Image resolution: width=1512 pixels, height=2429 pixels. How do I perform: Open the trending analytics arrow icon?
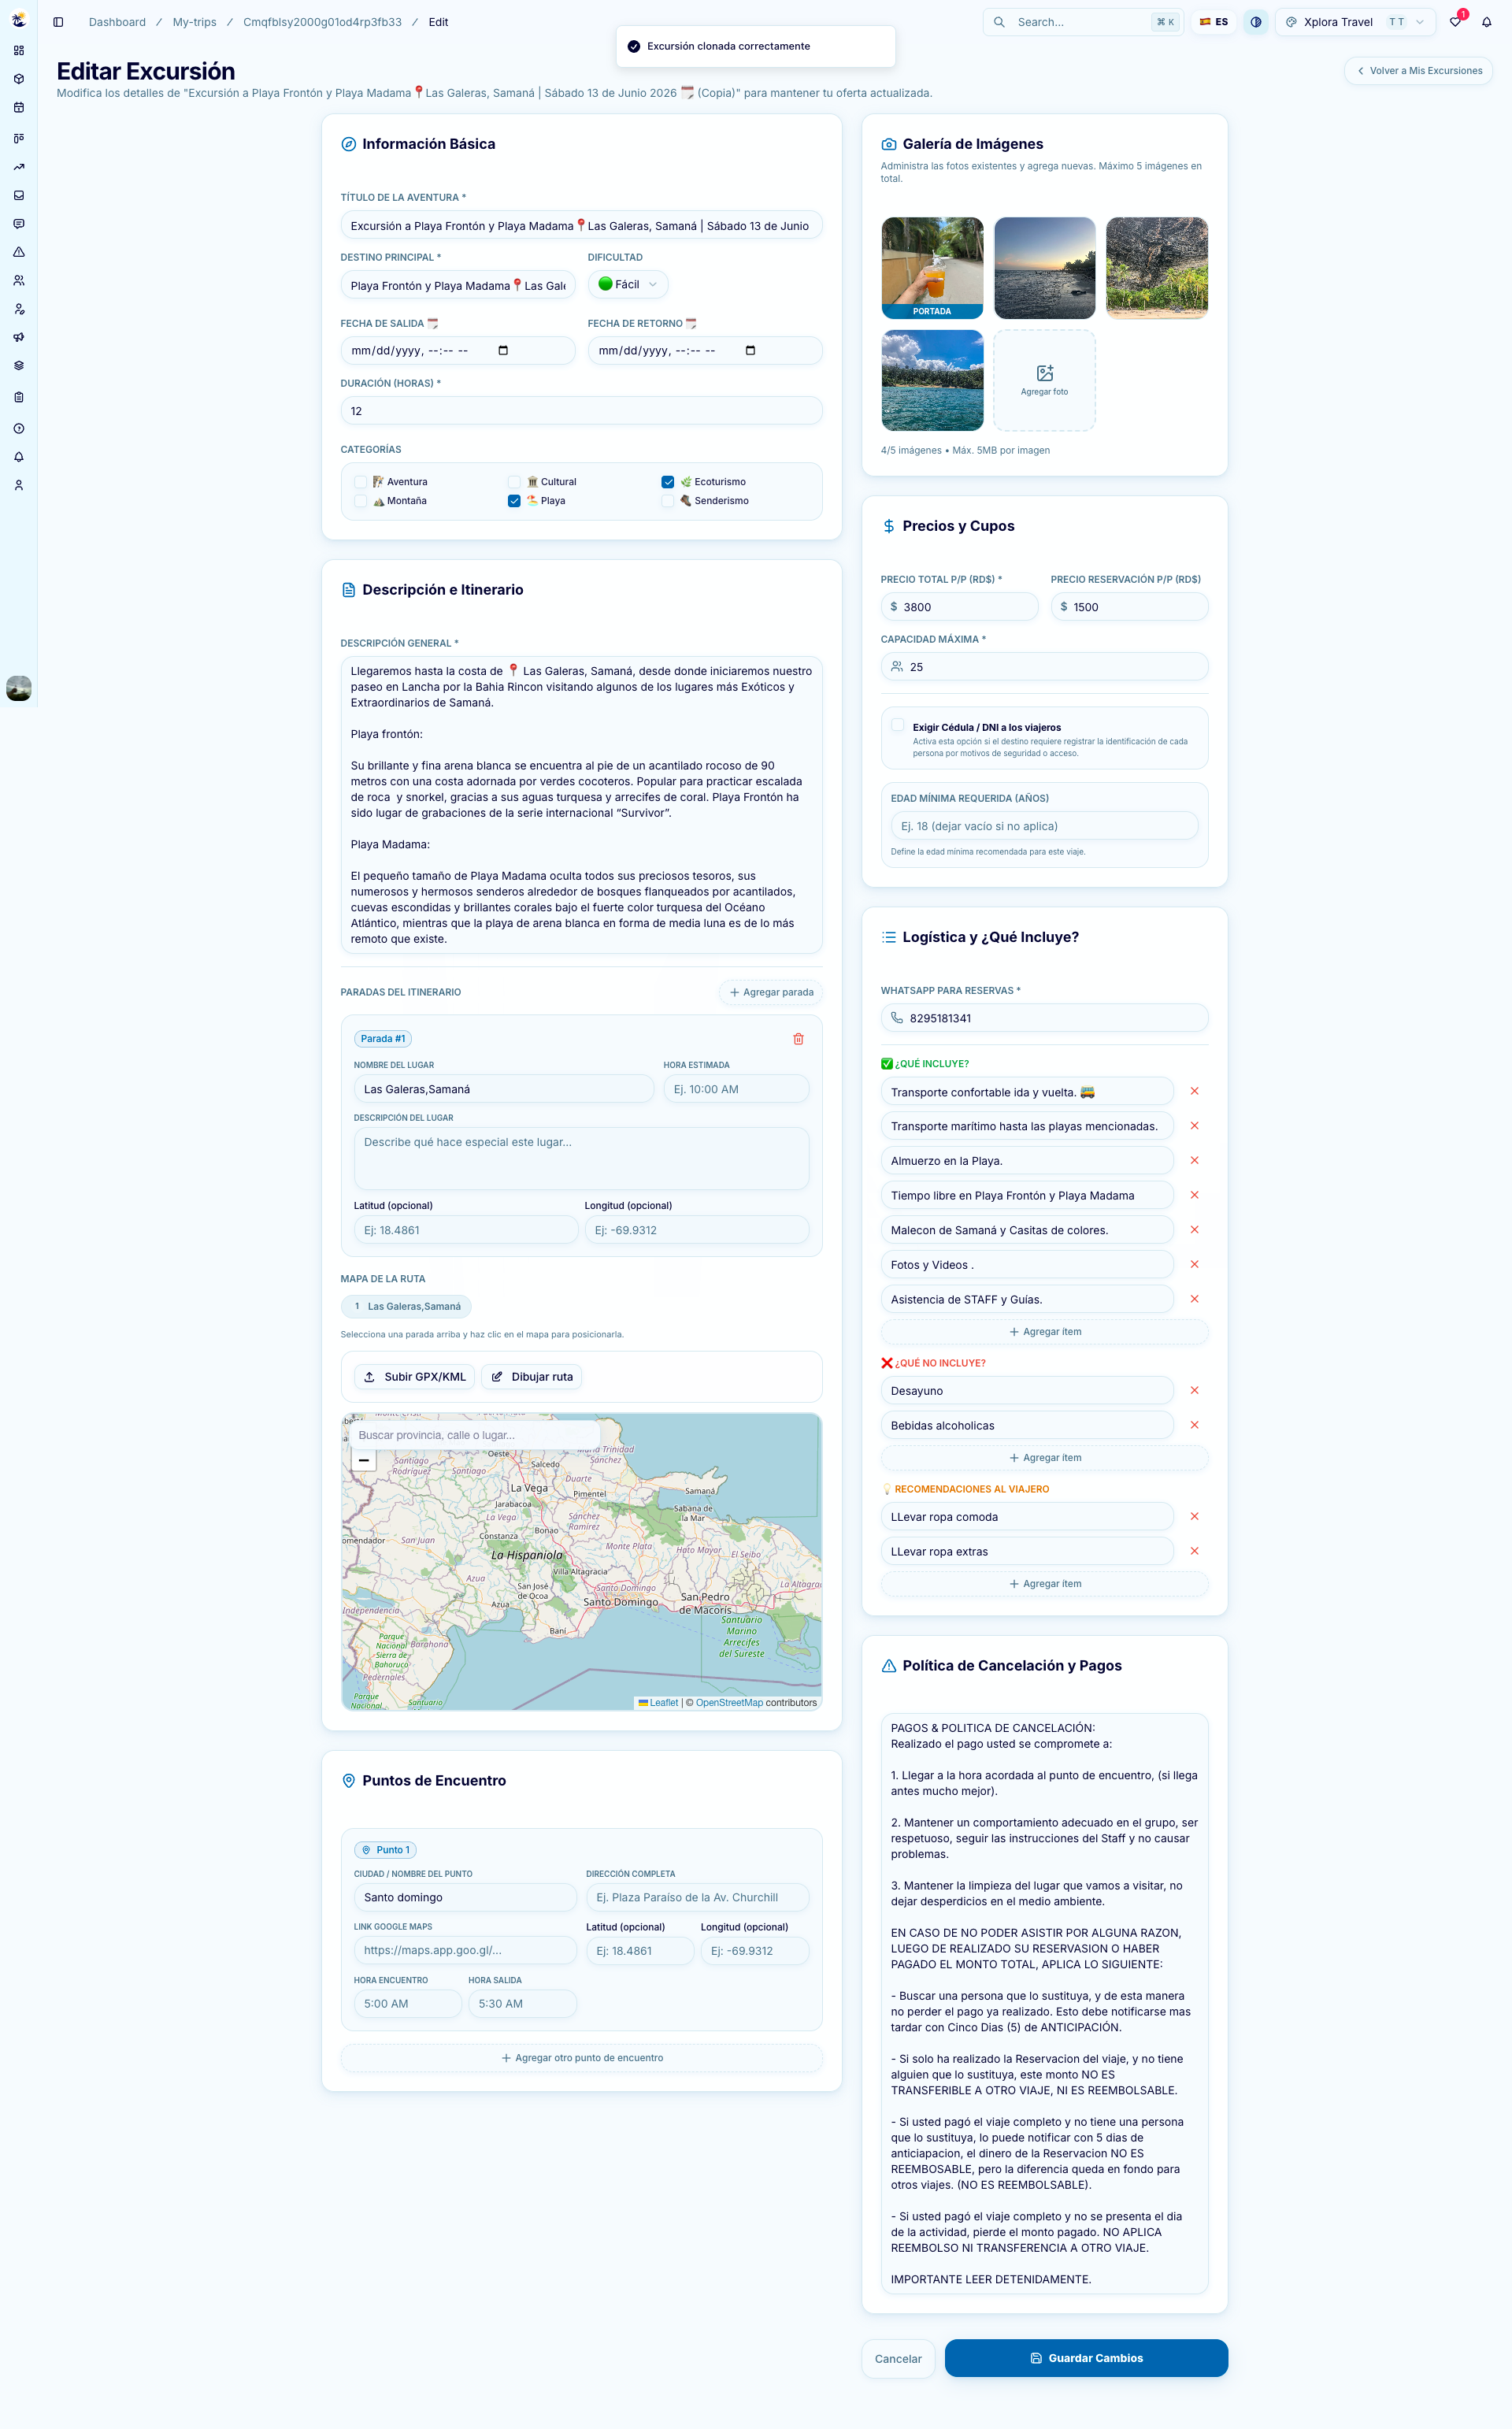pyautogui.click(x=19, y=167)
